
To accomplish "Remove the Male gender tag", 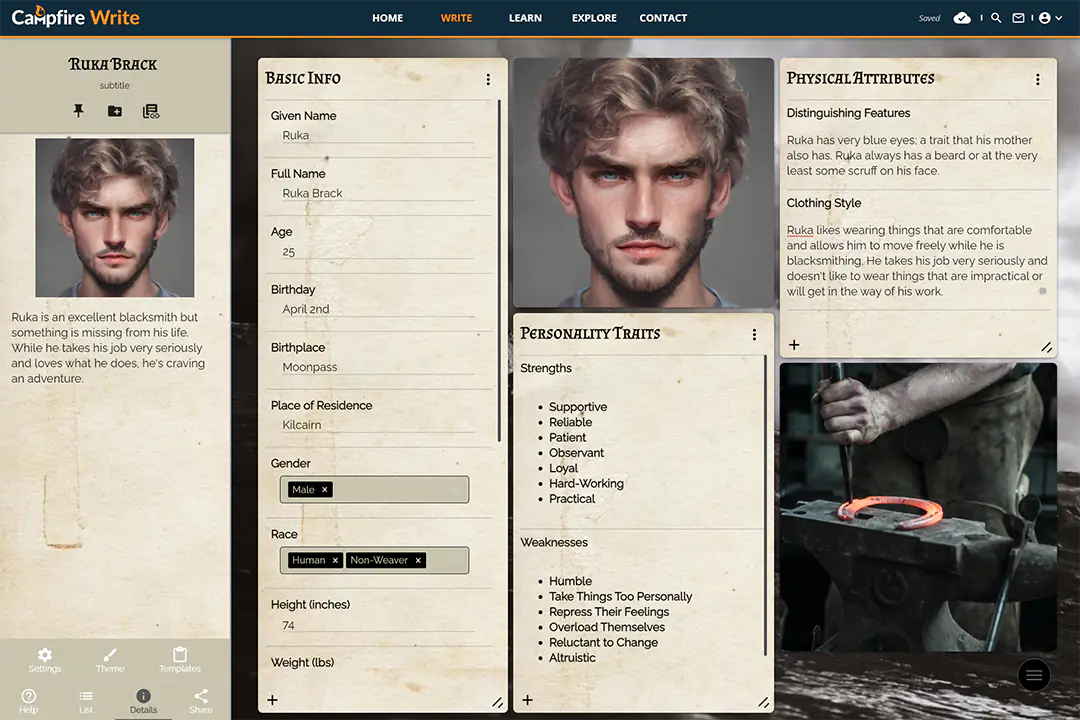I will 325,490.
